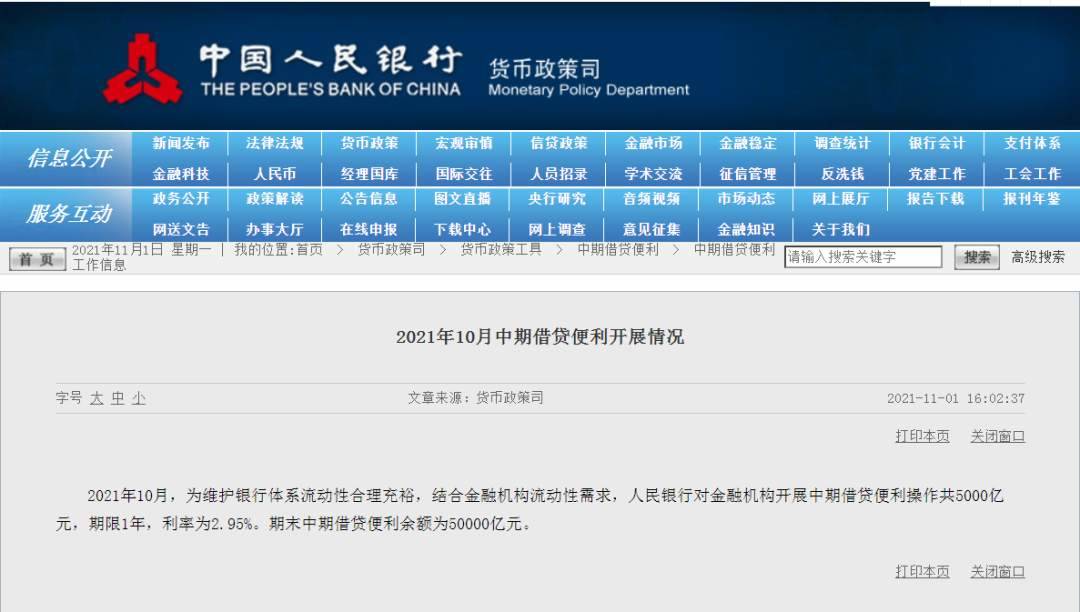Click the bottom 打印本页 print link
The width and height of the screenshot is (1080, 612).
click(x=922, y=571)
